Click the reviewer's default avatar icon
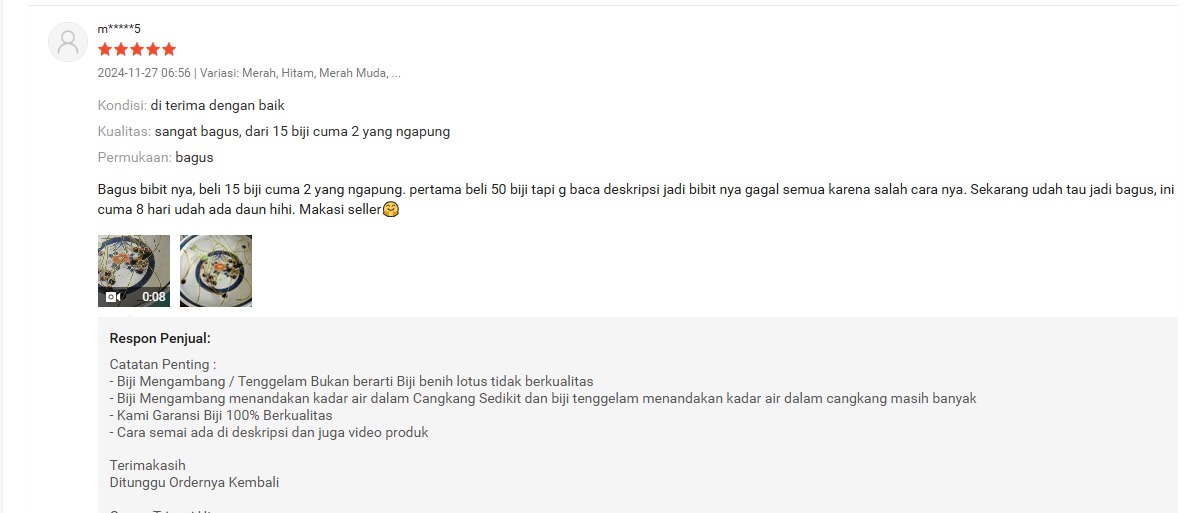Image resolution: width=1192 pixels, height=513 pixels. (68, 42)
